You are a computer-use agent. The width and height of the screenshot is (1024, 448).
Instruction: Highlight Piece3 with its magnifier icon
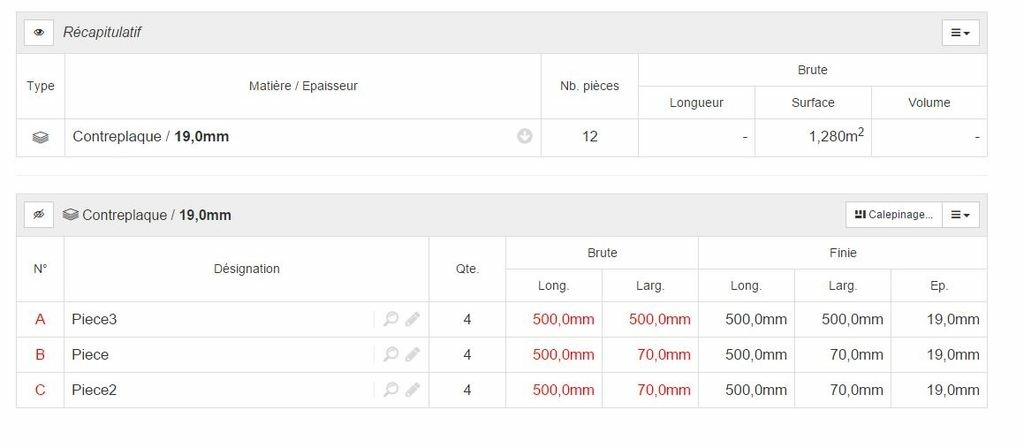(x=391, y=319)
